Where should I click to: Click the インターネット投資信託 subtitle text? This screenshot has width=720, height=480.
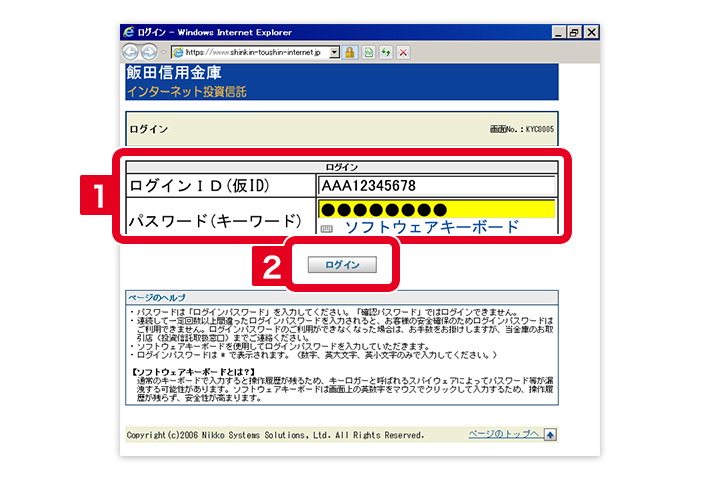186,91
